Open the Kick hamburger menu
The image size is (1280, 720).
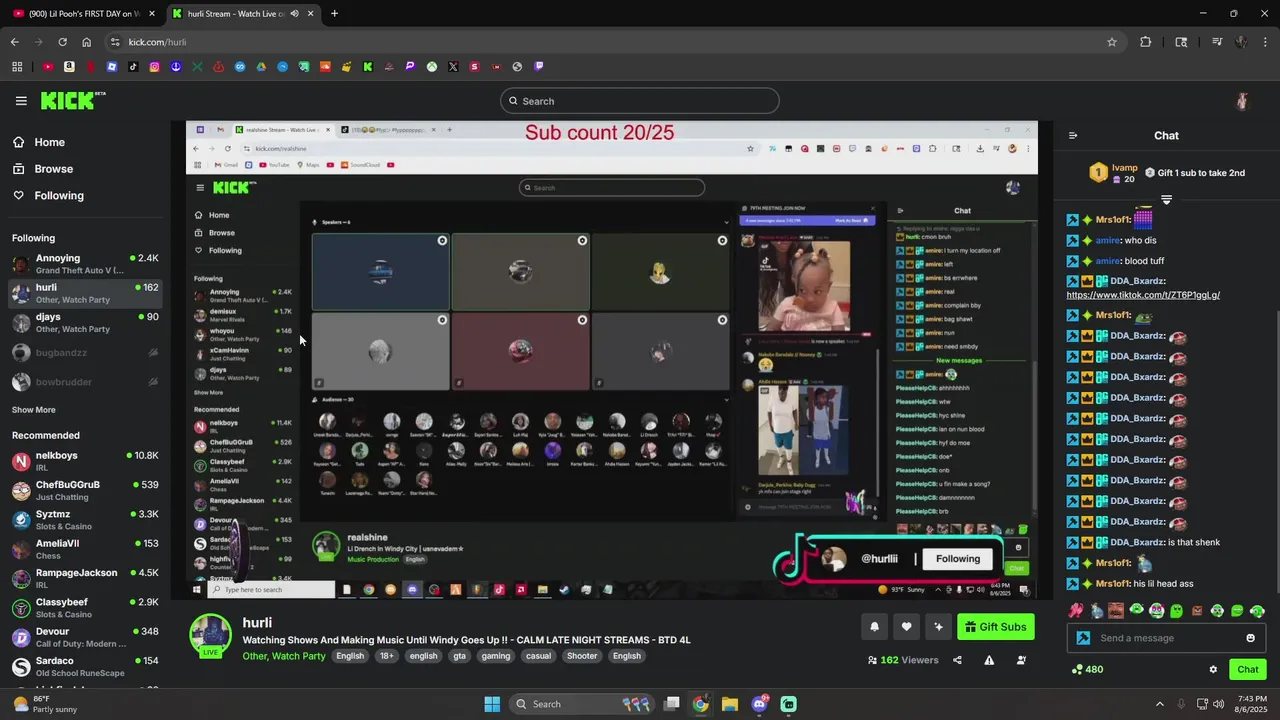point(21,101)
